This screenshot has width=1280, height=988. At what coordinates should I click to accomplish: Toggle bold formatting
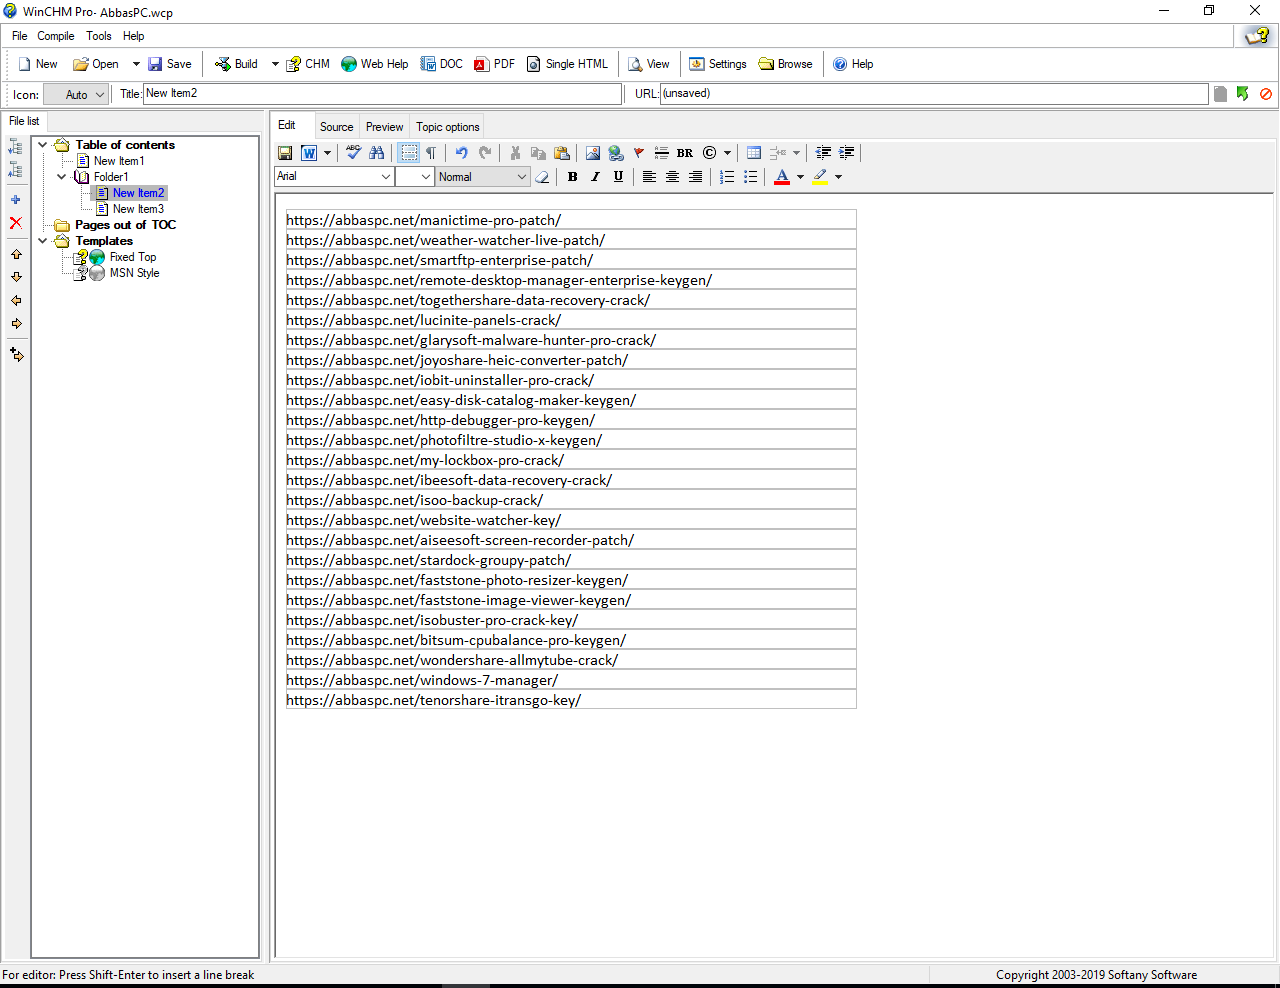pyautogui.click(x=572, y=177)
